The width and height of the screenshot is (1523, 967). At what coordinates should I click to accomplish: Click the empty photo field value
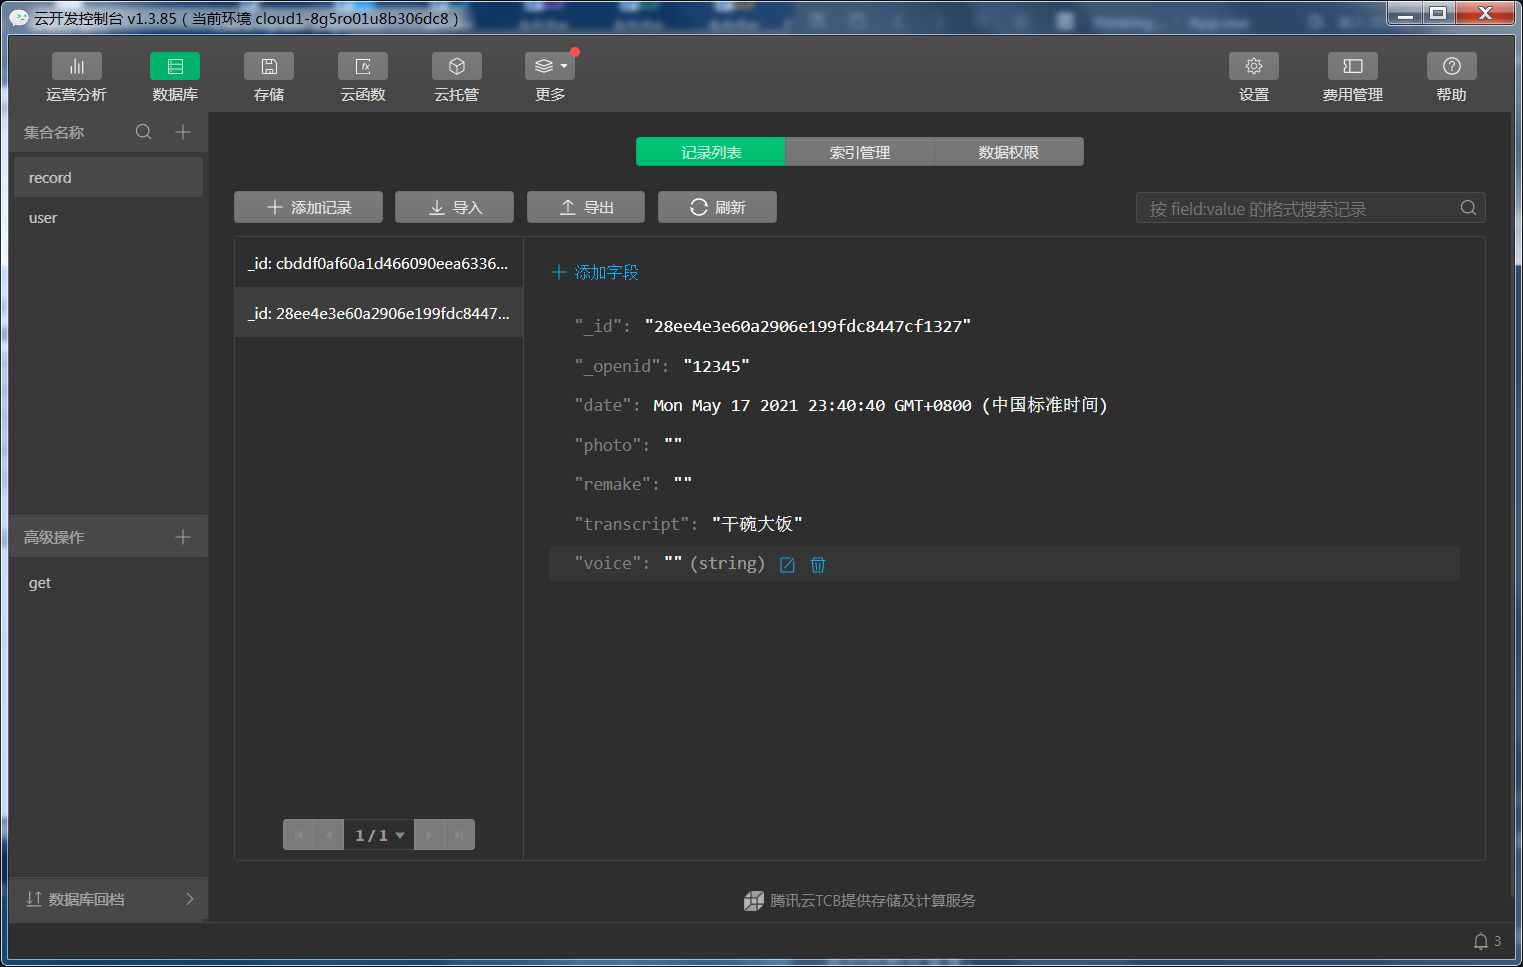pos(673,444)
